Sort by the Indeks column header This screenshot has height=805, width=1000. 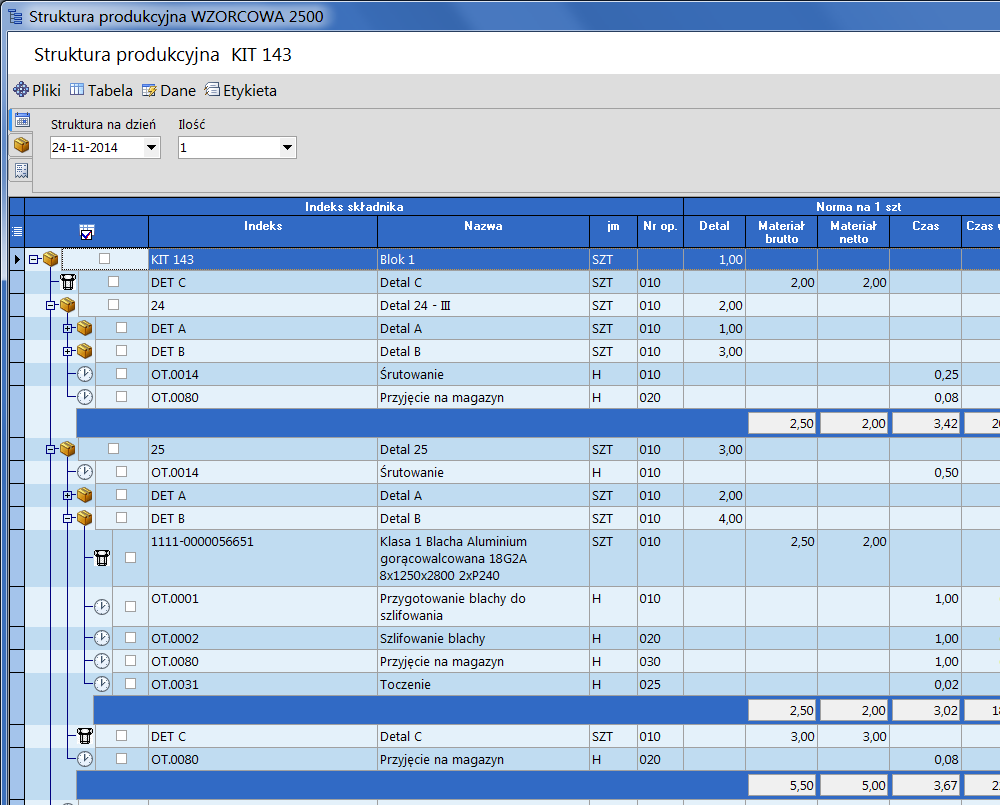pyautogui.click(x=263, y=232)
